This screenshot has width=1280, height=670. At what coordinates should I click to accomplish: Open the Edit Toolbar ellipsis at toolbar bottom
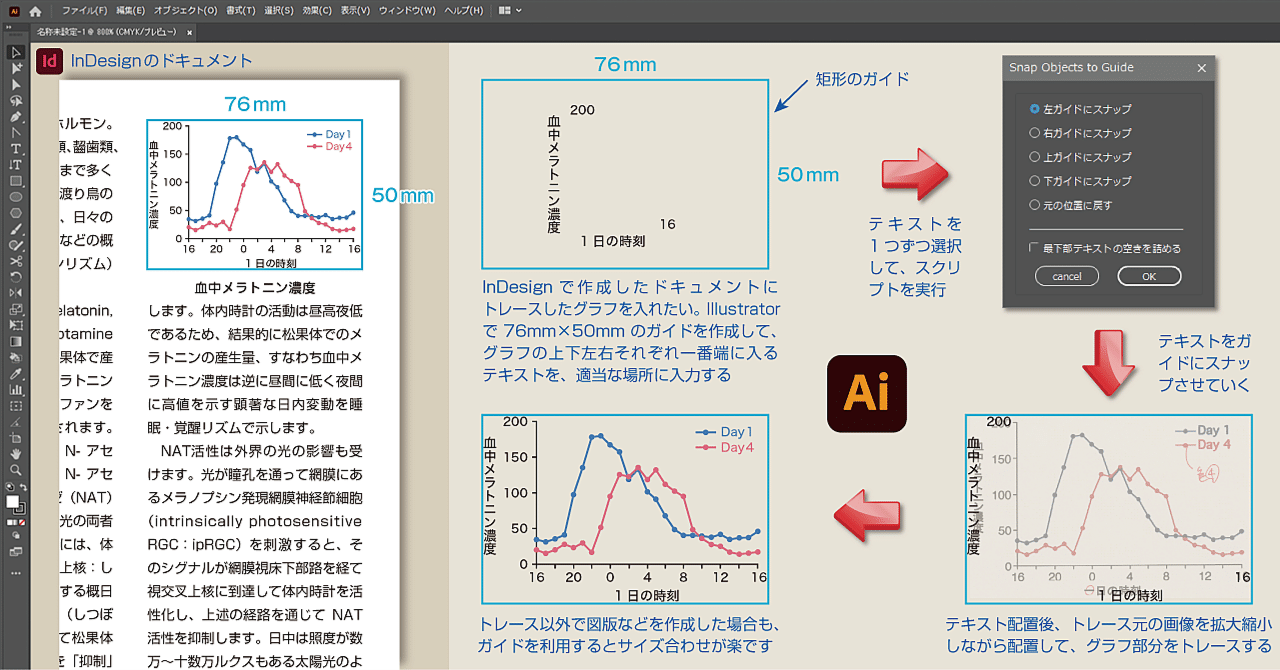pos(15,573)
